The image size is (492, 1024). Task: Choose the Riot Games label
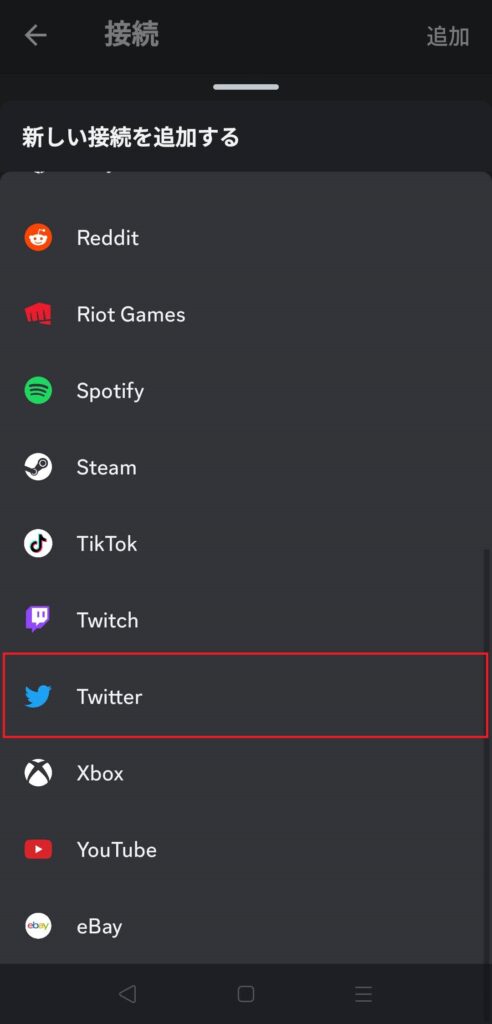point(131,314)
